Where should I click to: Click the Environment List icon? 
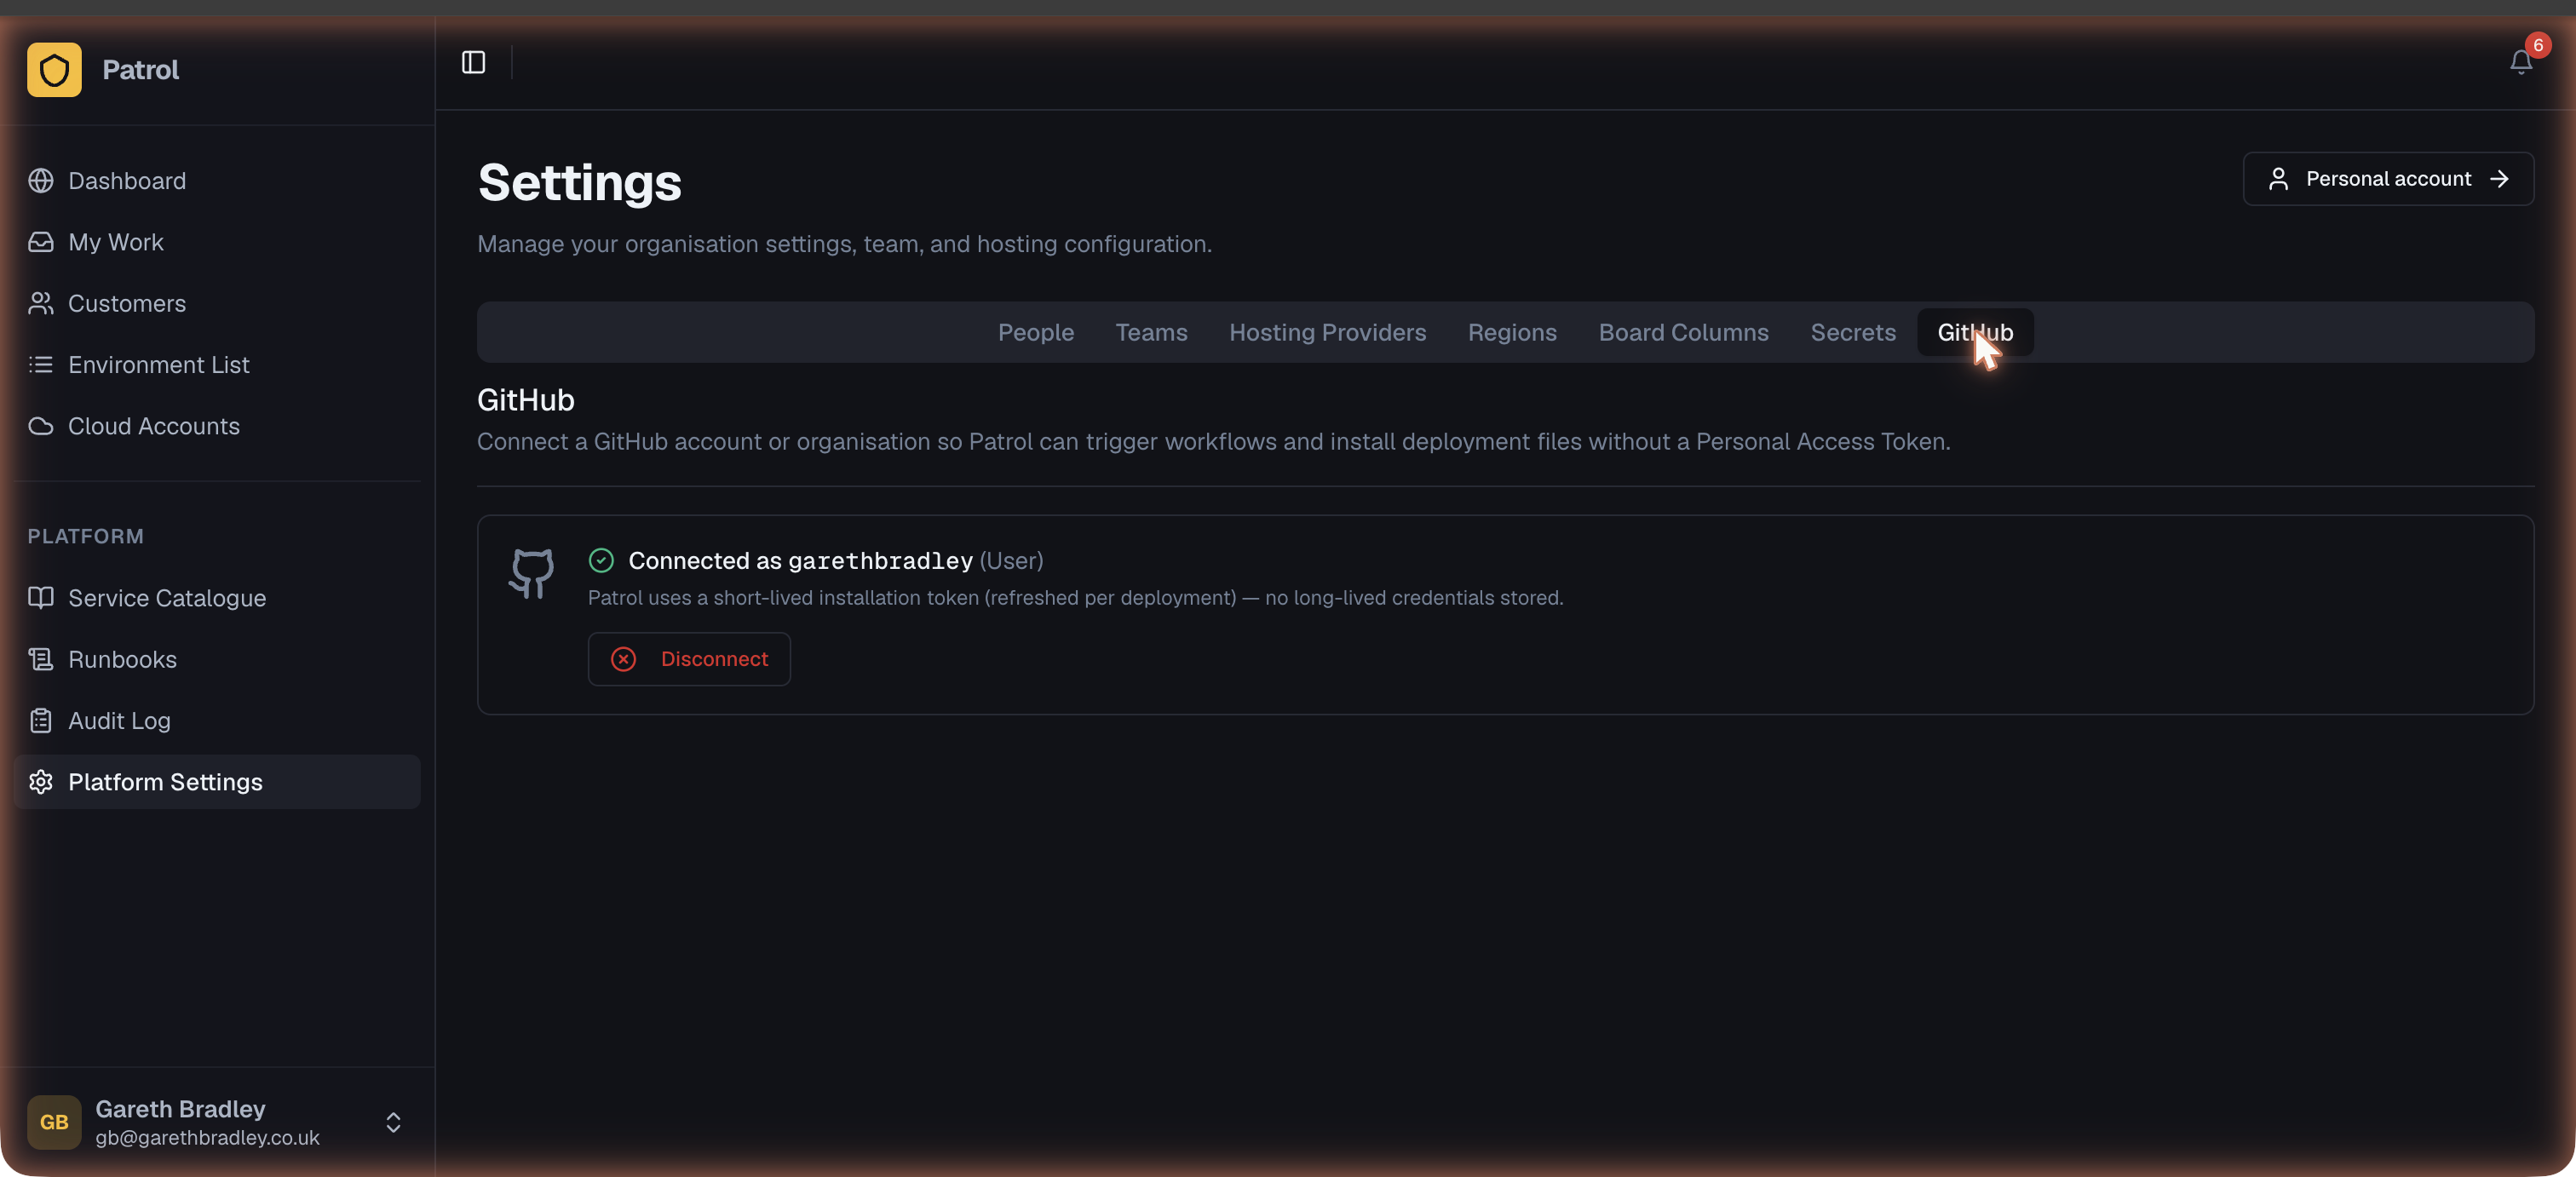tap(41, 365)
